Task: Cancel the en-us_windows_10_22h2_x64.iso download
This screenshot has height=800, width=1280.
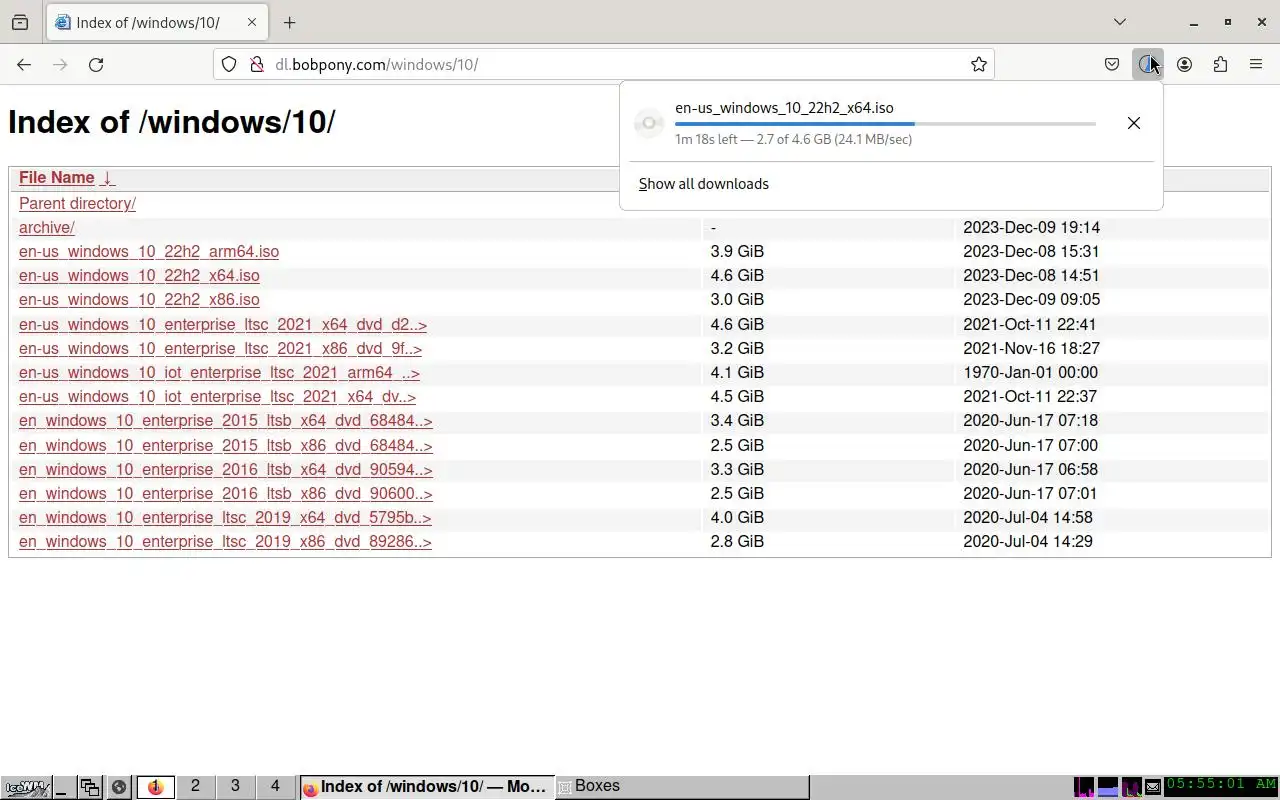Action: (x=1134, y=123)
